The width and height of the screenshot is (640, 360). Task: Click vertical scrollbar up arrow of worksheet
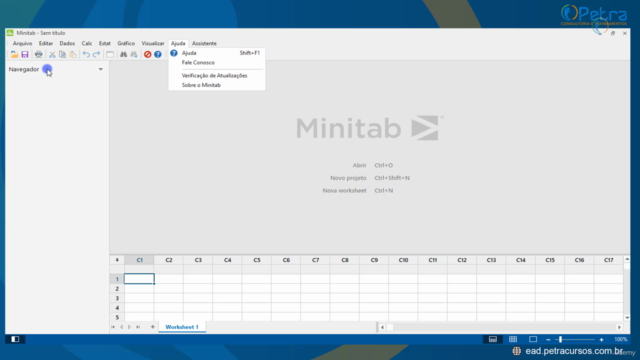coord(627,259)
